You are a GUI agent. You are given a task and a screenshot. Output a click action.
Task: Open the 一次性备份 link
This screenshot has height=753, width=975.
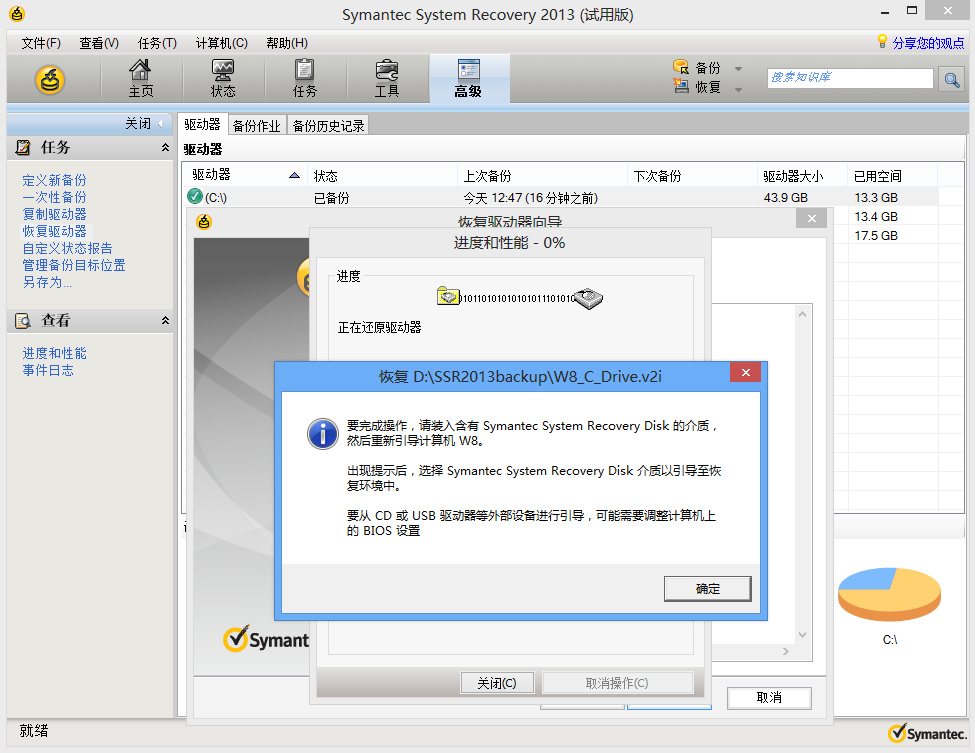point(54,197)
